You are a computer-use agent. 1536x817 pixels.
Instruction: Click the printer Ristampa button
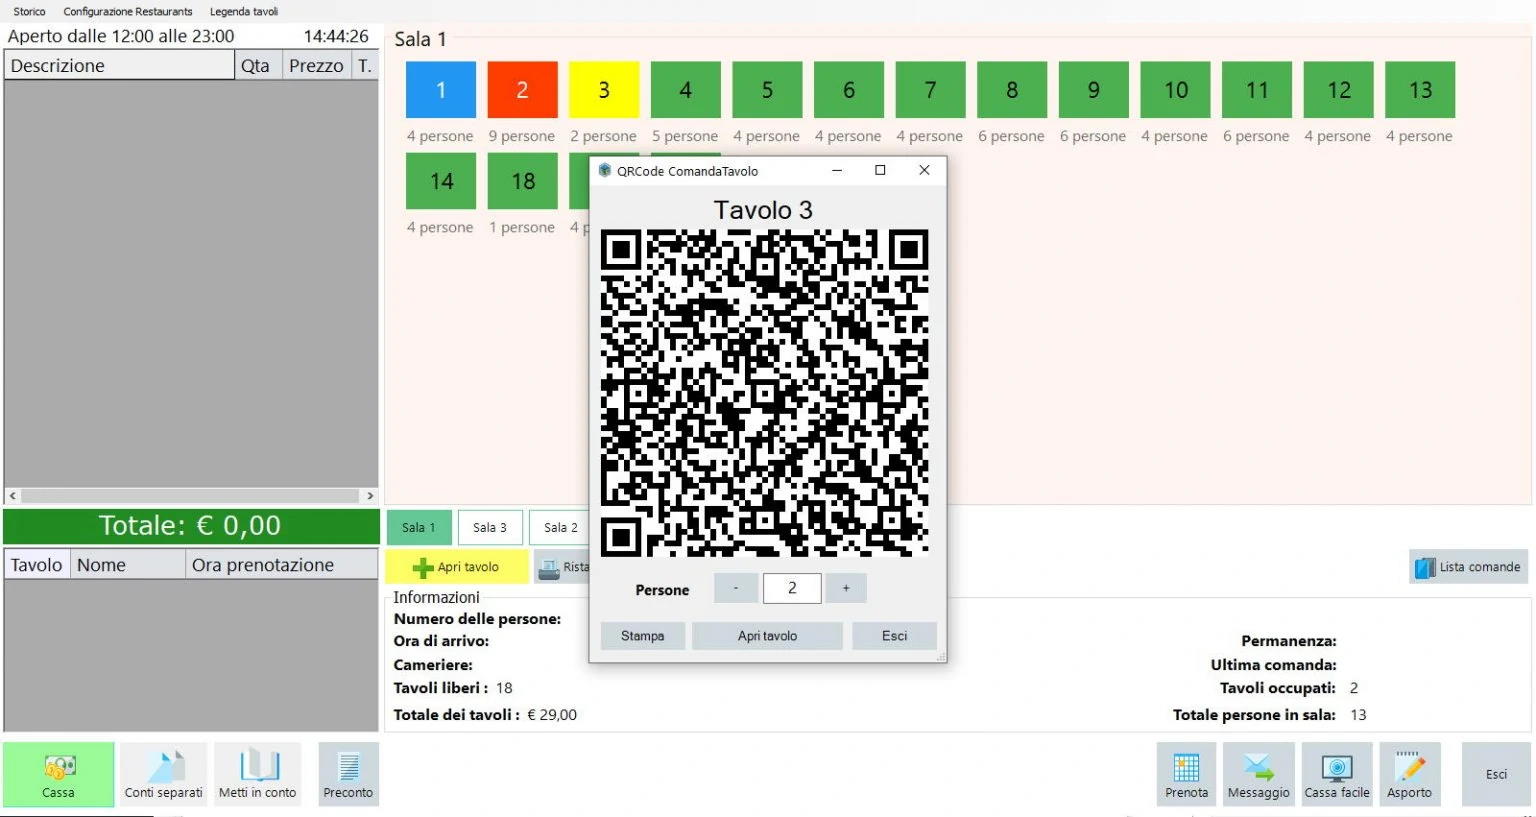tap(561, 567)
